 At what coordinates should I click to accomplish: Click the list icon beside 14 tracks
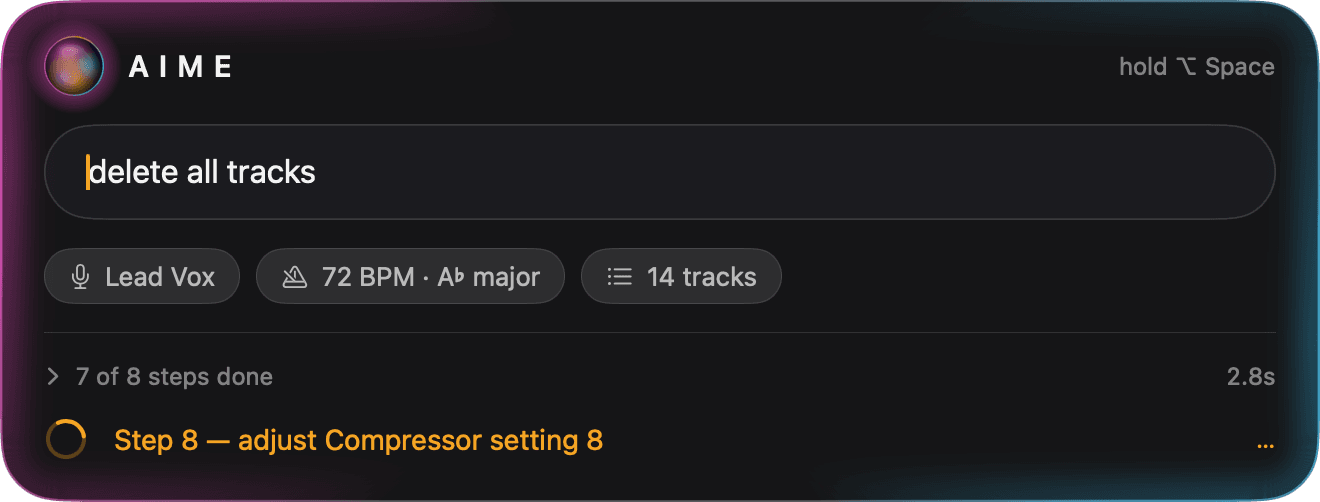[x=620, y=277]
